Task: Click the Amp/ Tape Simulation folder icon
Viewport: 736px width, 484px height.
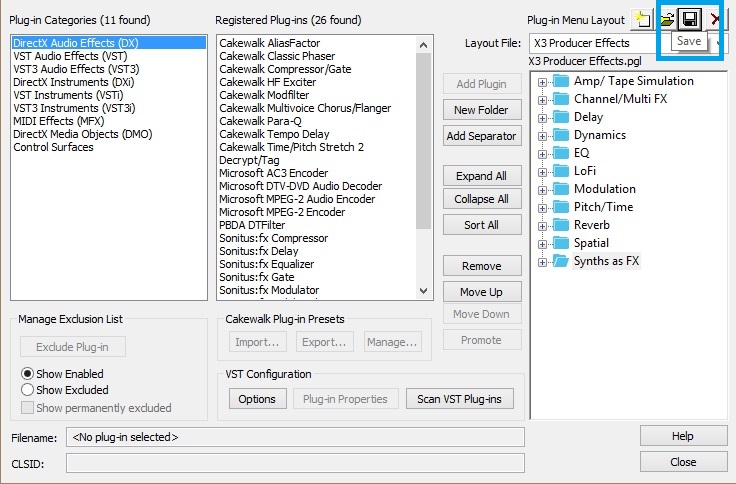Action: click(561, 81)
